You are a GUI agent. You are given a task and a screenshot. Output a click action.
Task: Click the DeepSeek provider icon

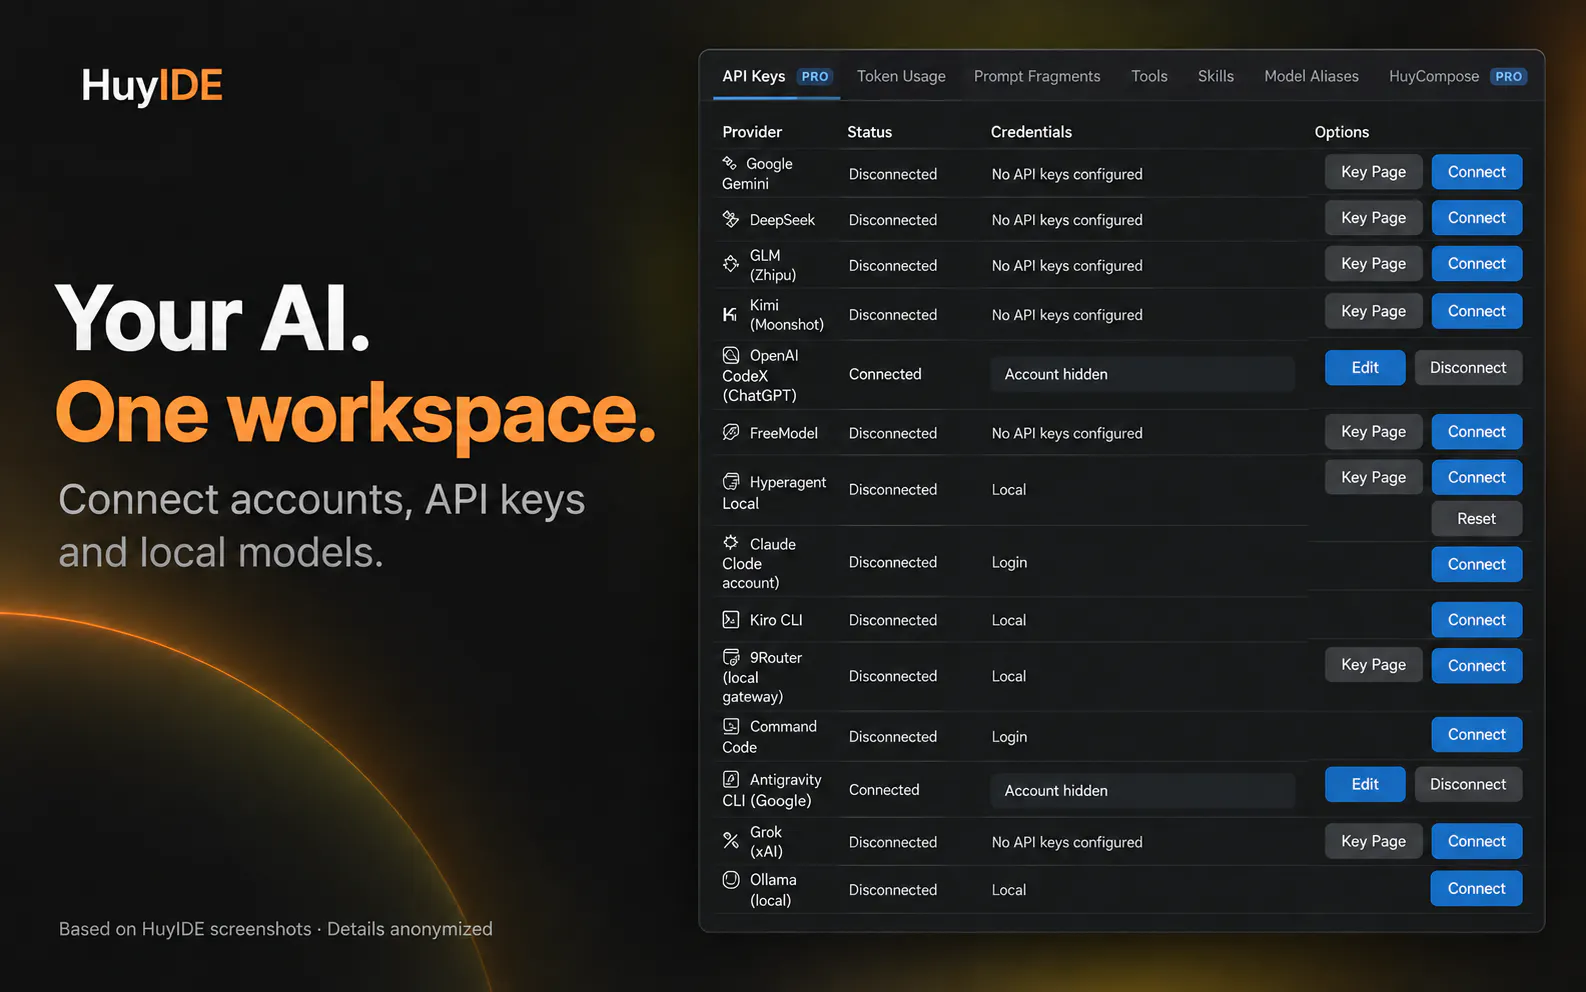click(731, 219)
